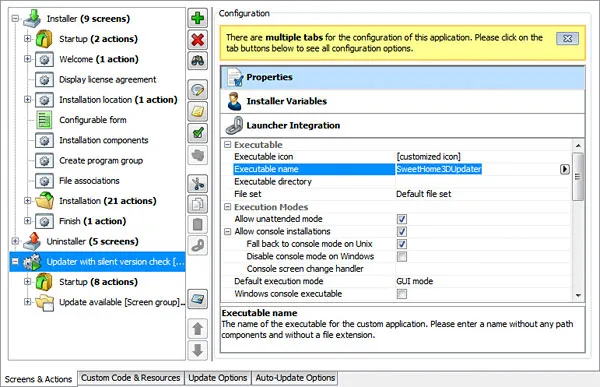Click the Installation folder icon

pos(44,201)
